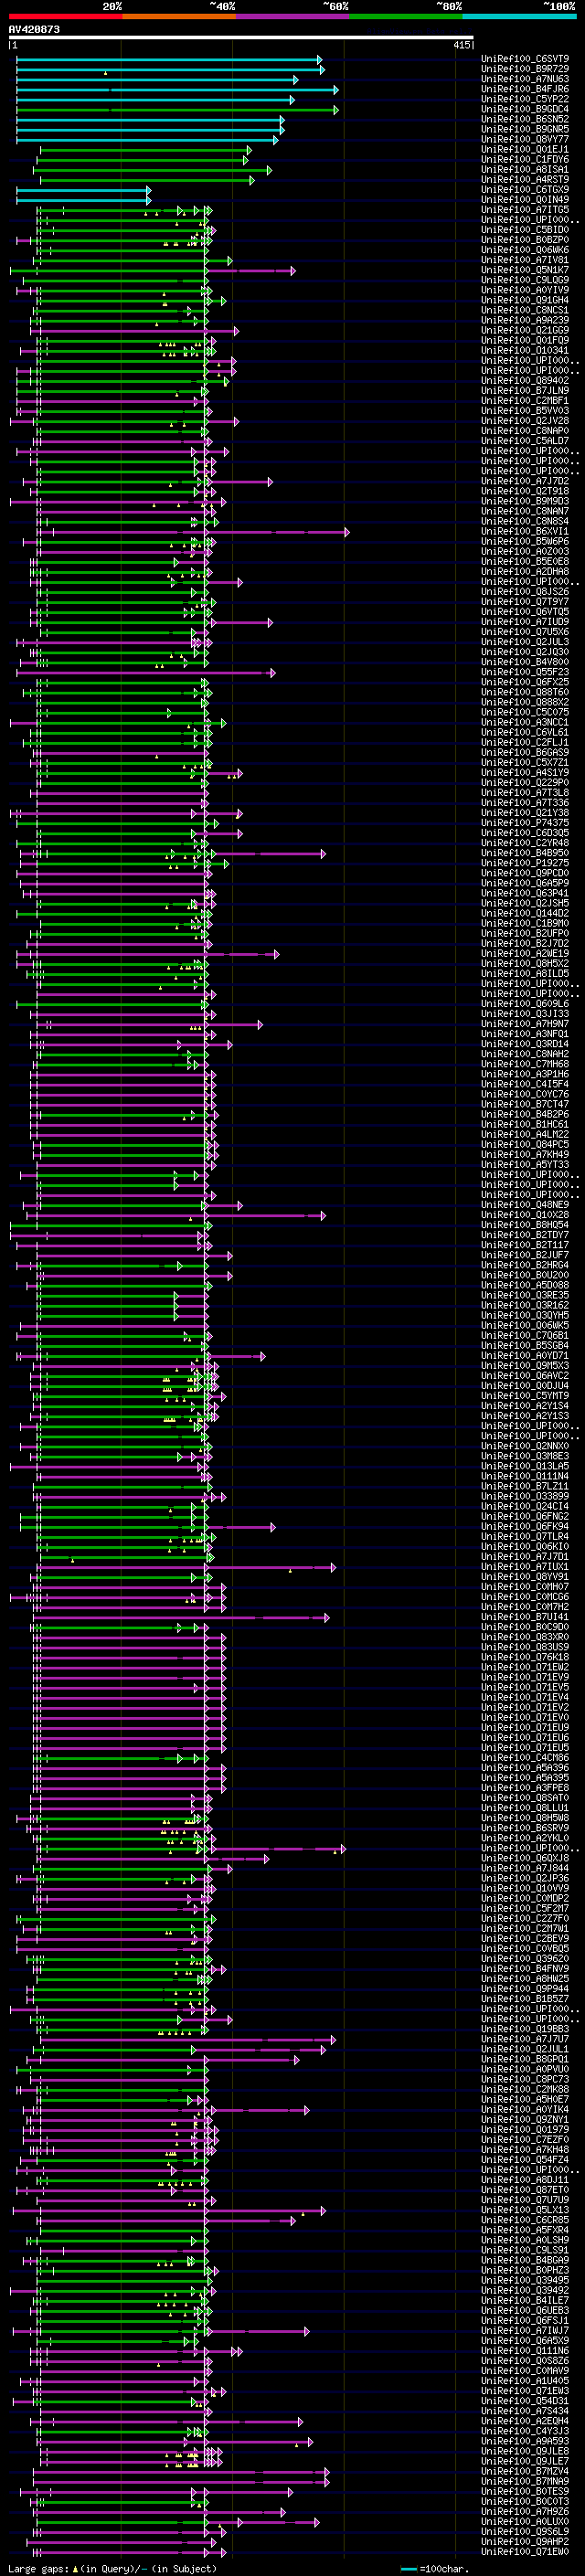Click the =100char. scale legend text

[x=443, y=2569]
